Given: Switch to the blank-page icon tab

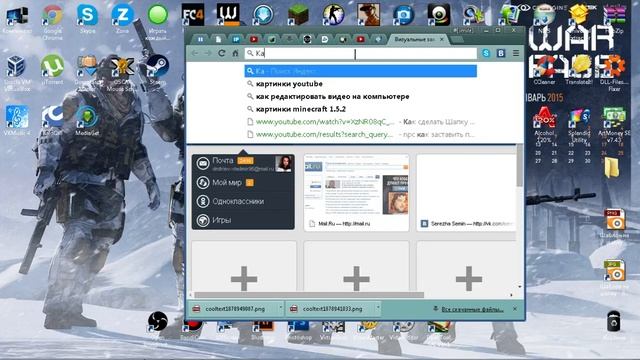Looking at the screenshot, I should [x=218, y=39].
